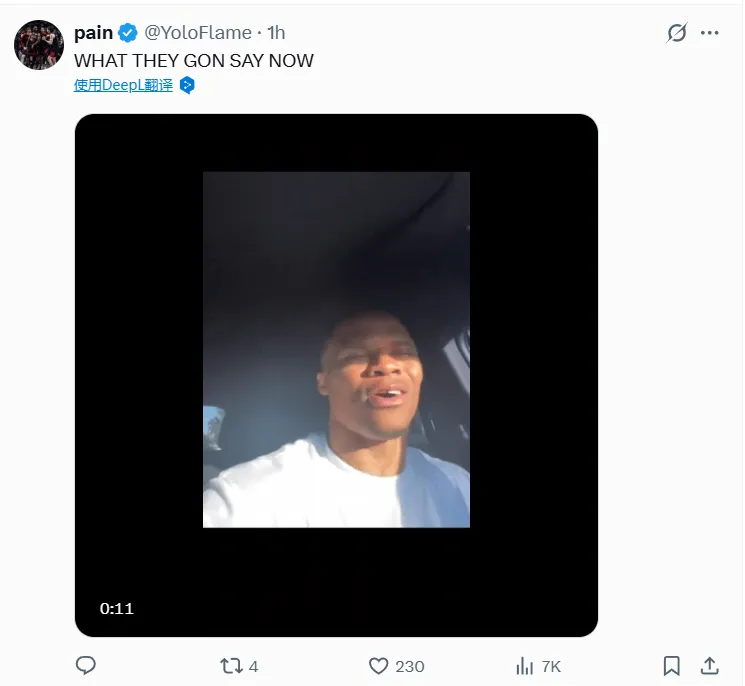Open the three-dot more options menu

(710, 33)
